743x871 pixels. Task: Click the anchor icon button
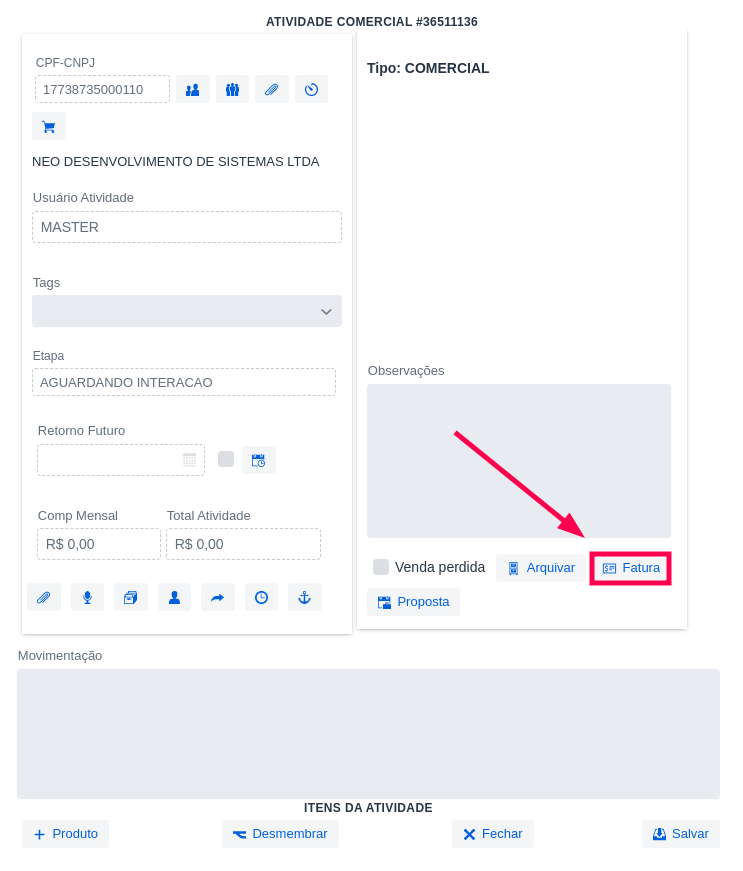click(305, 598)
